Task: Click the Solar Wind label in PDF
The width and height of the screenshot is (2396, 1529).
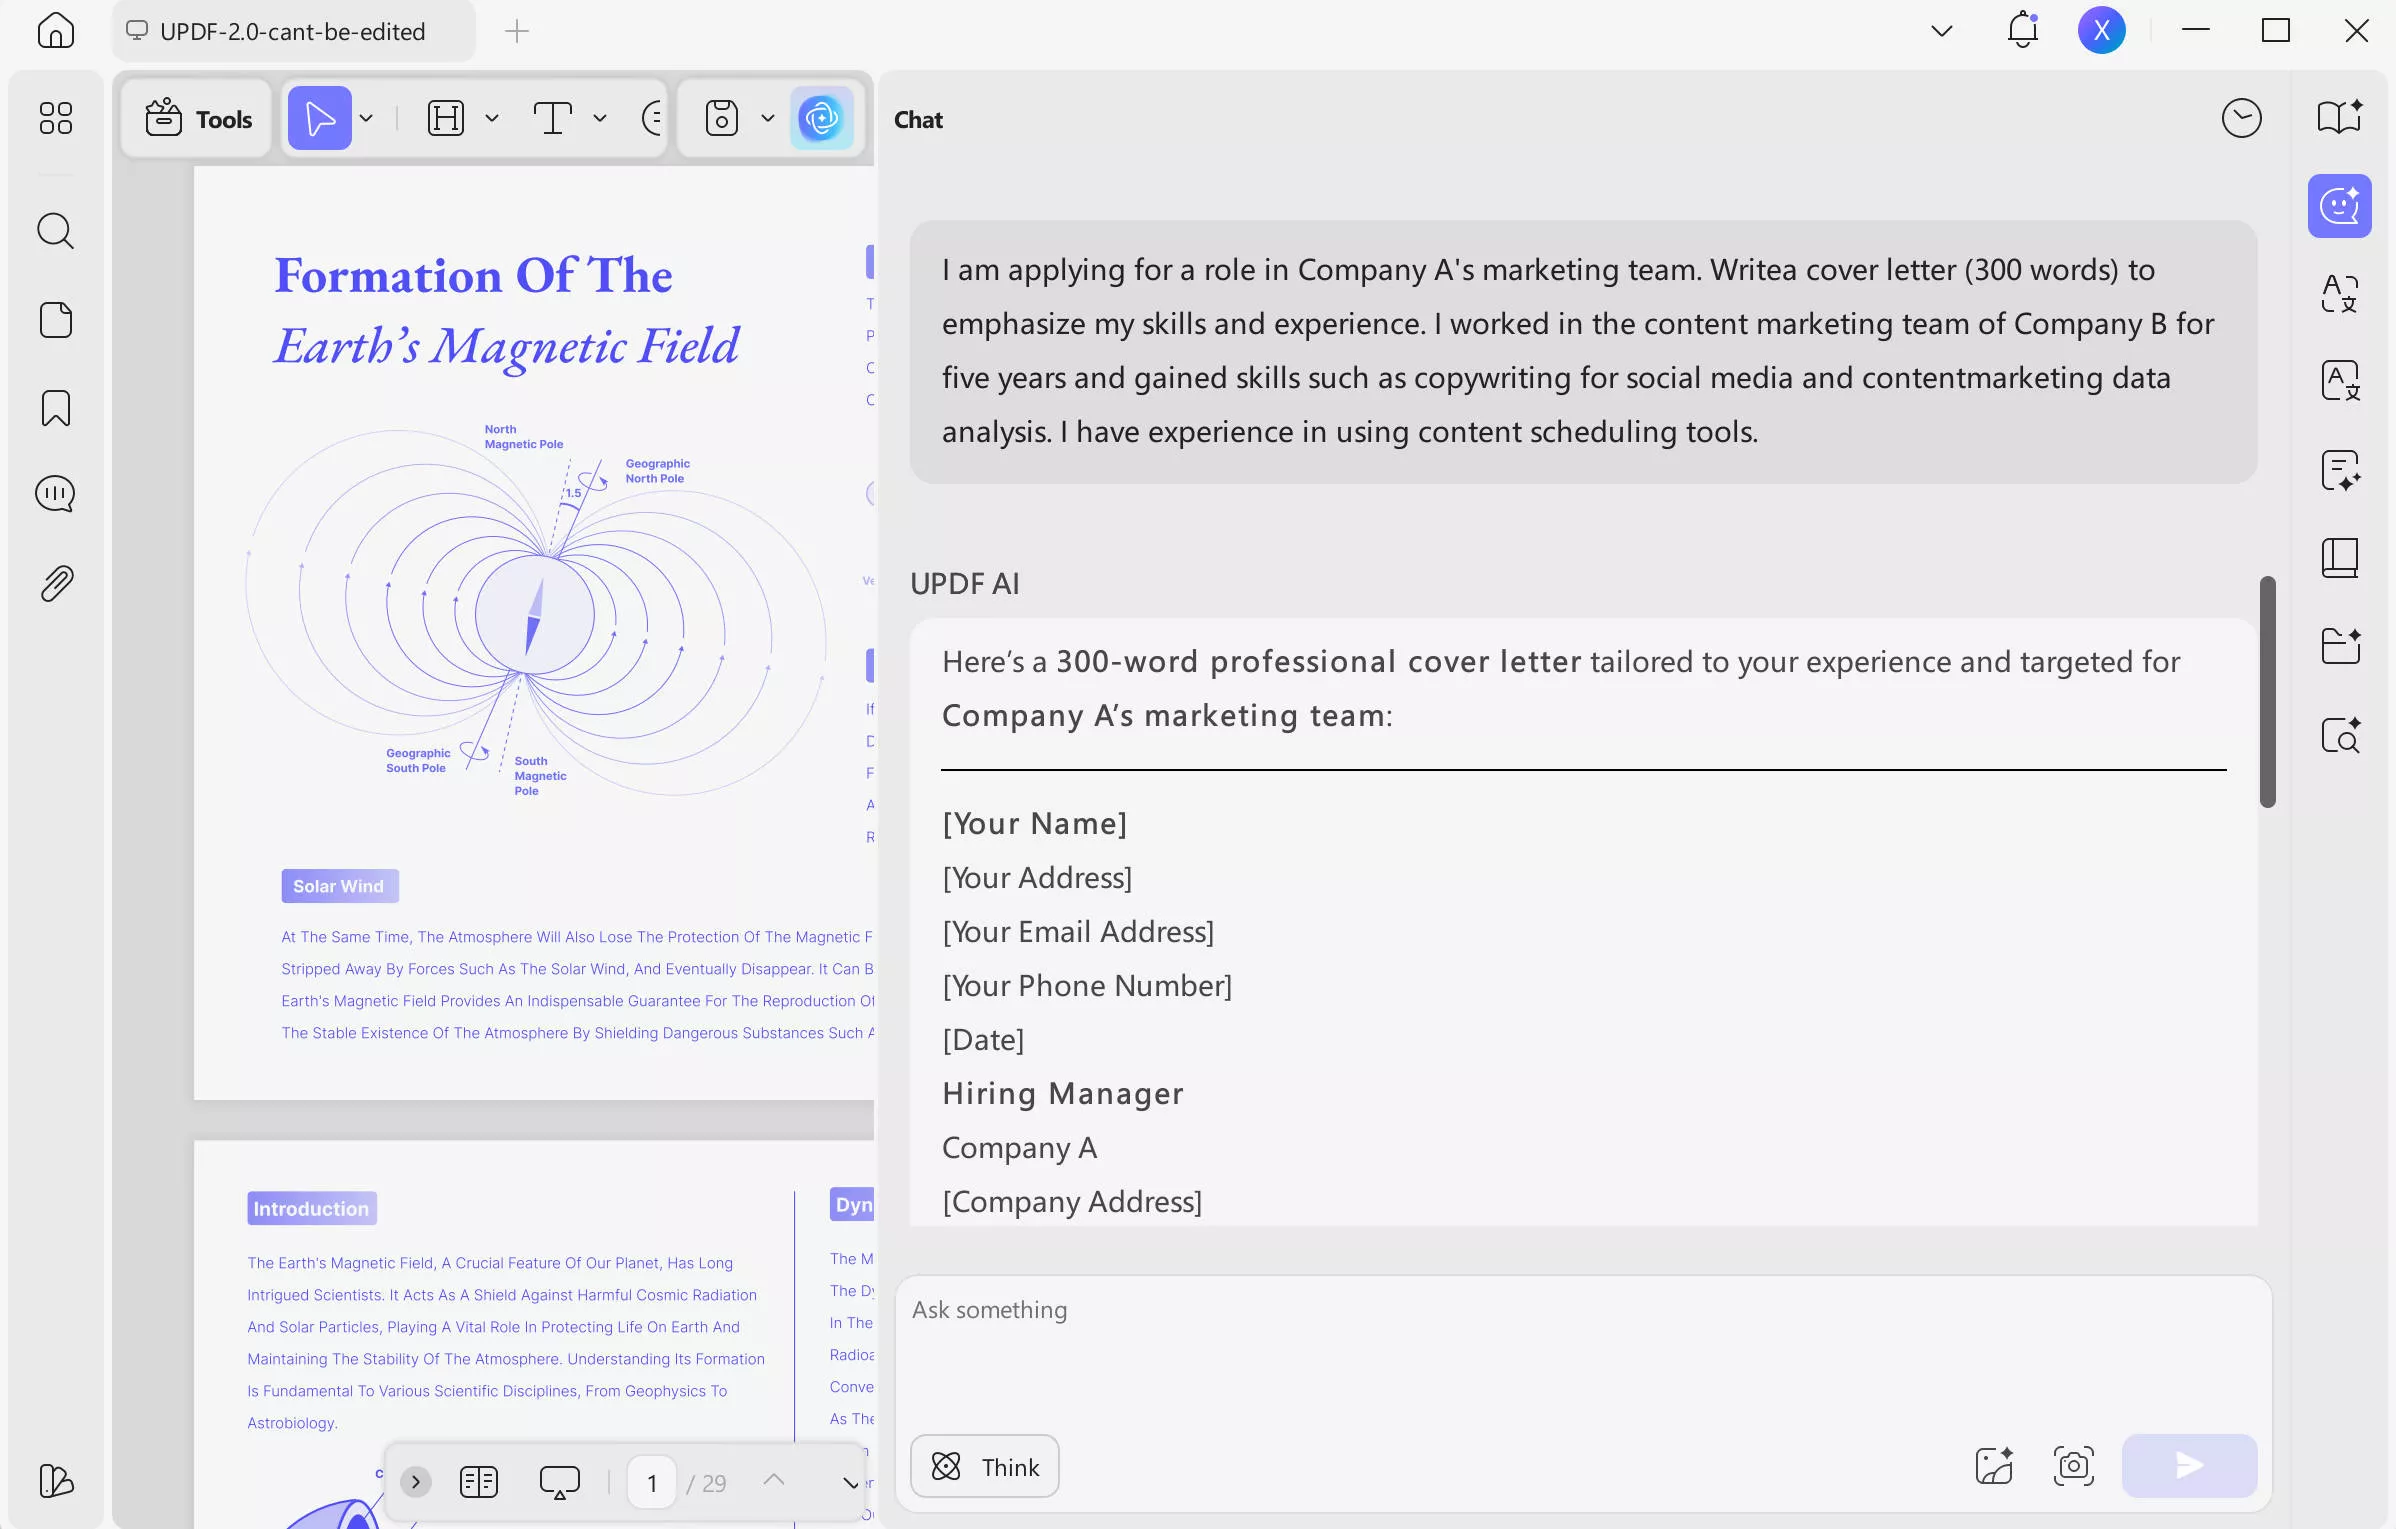Action: [x=339, y=886]
